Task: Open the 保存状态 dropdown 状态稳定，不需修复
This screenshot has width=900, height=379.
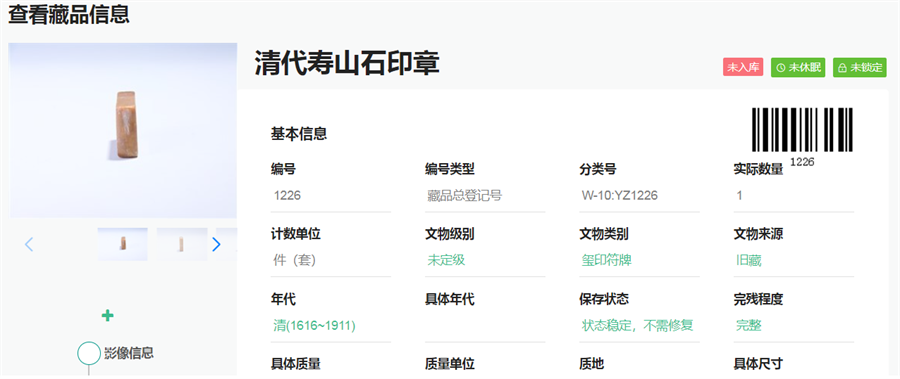Action: click(x=639, y=326)
